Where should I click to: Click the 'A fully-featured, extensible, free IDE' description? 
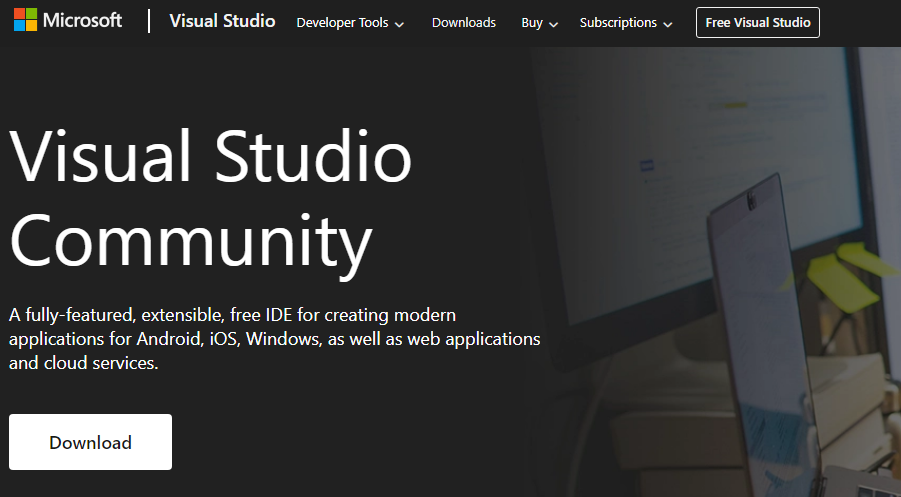[275, 339]
